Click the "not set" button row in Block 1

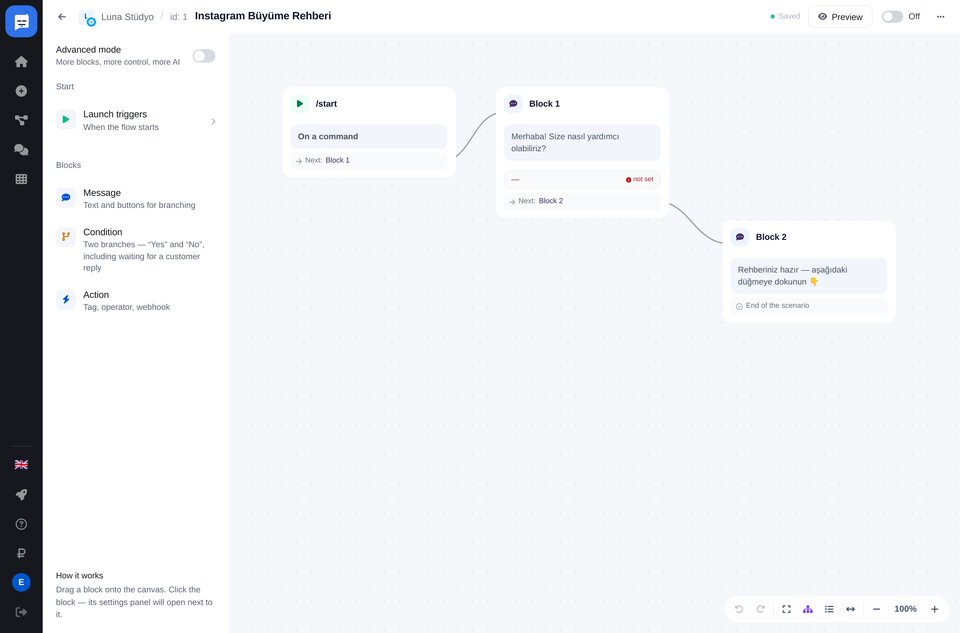[x=582, y=179]
